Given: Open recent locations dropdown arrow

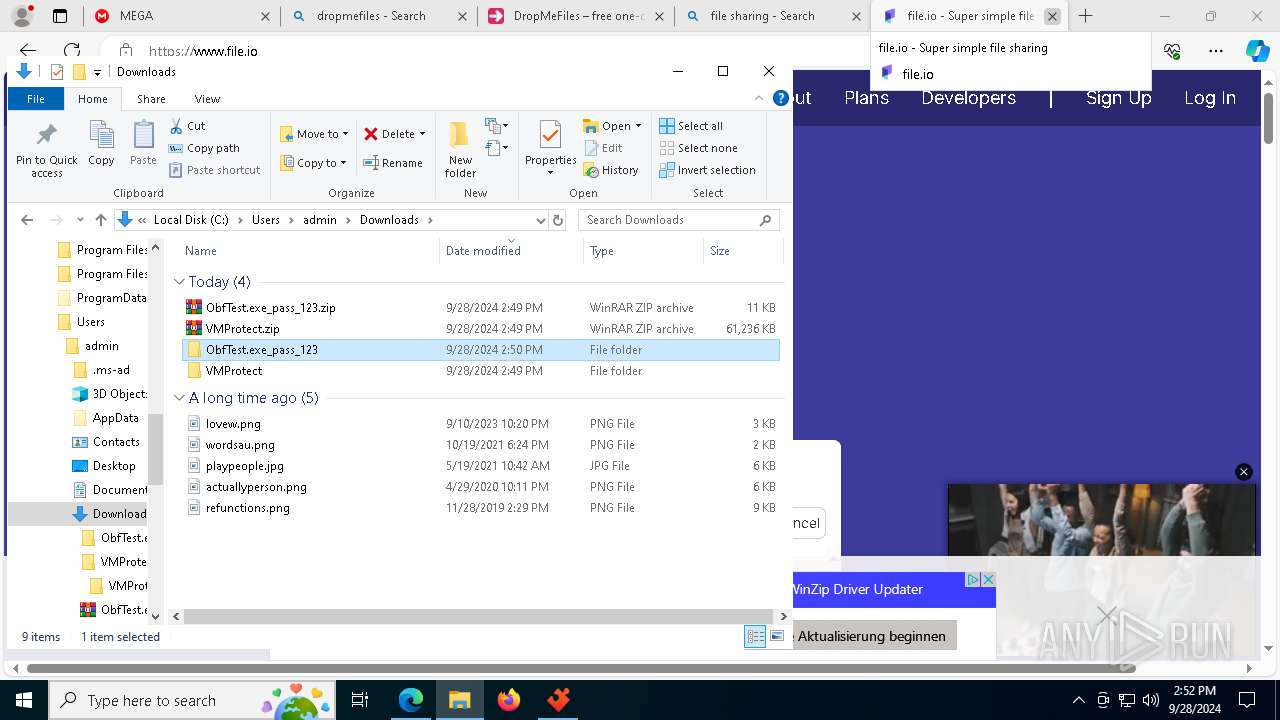Looking at the screenshot, I should tap(80, 220).
